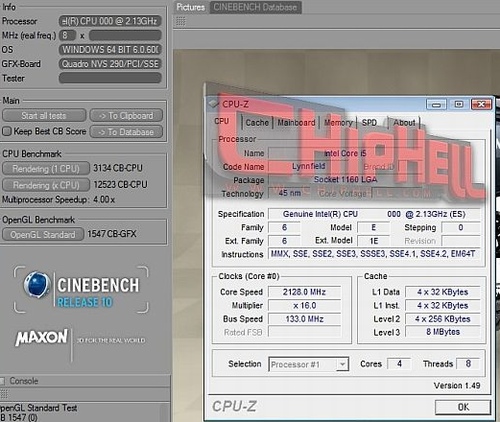This screenshot has width=500, height=422.
Task: Click the Ext. Model 1E value
Action: pyautogui.click(x=374, y=241)
